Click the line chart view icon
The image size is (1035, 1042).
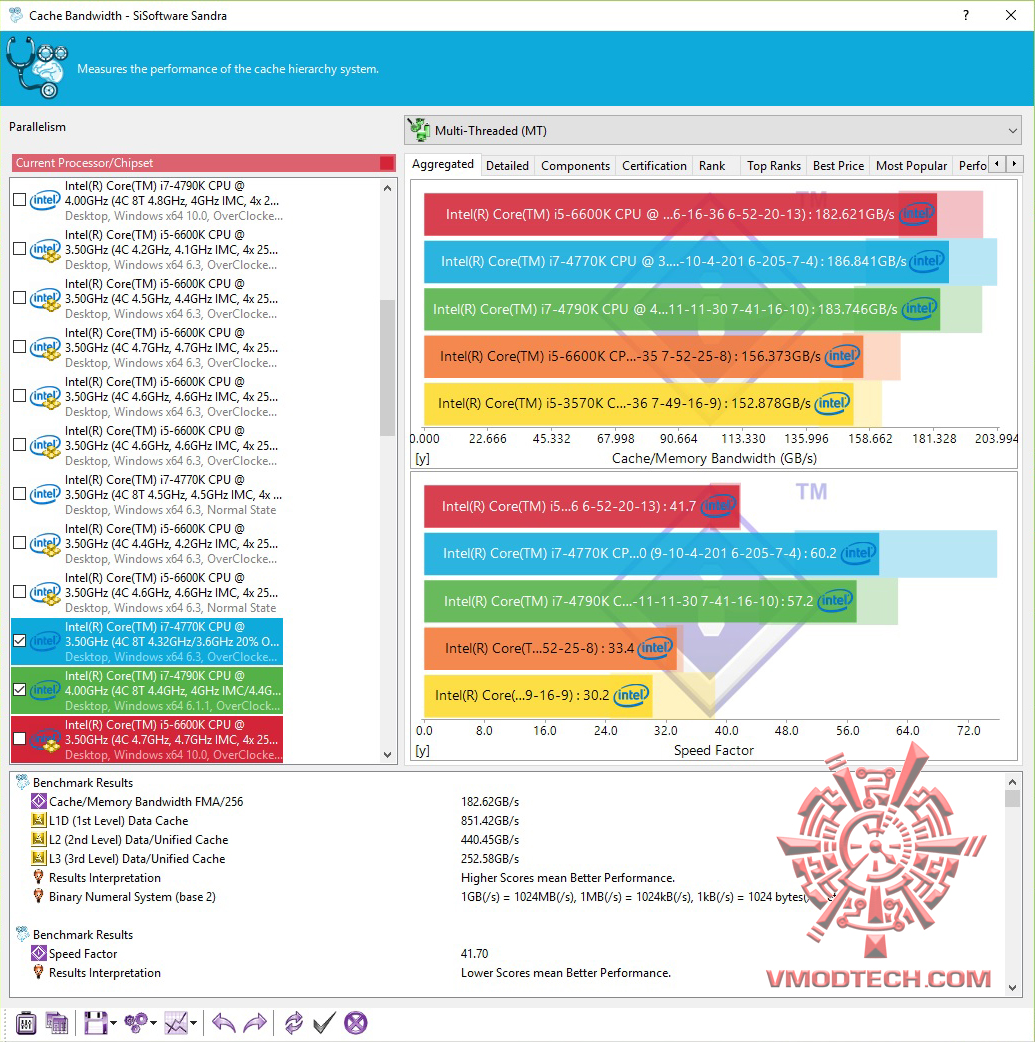click(x=176, y=1023)
